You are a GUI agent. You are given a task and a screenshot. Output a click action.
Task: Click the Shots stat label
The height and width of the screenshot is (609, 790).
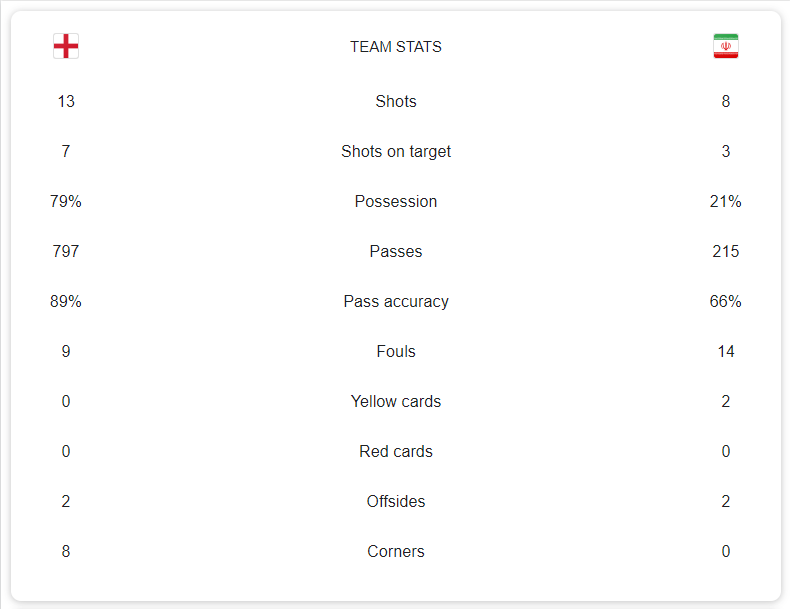coord(396,101)
